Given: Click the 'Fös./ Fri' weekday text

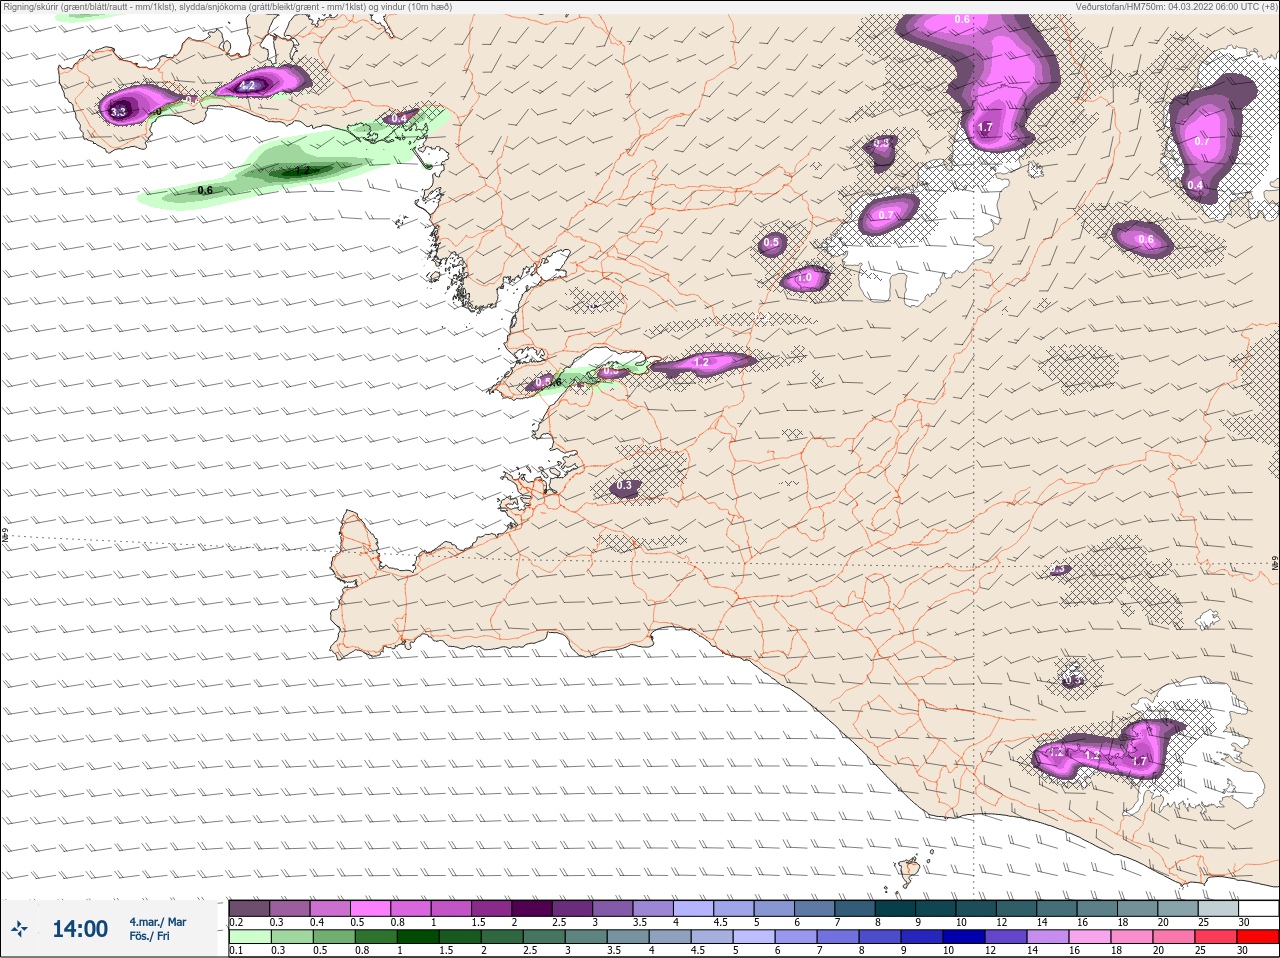Looking at the screenshot, I should [x=150, y=936].
